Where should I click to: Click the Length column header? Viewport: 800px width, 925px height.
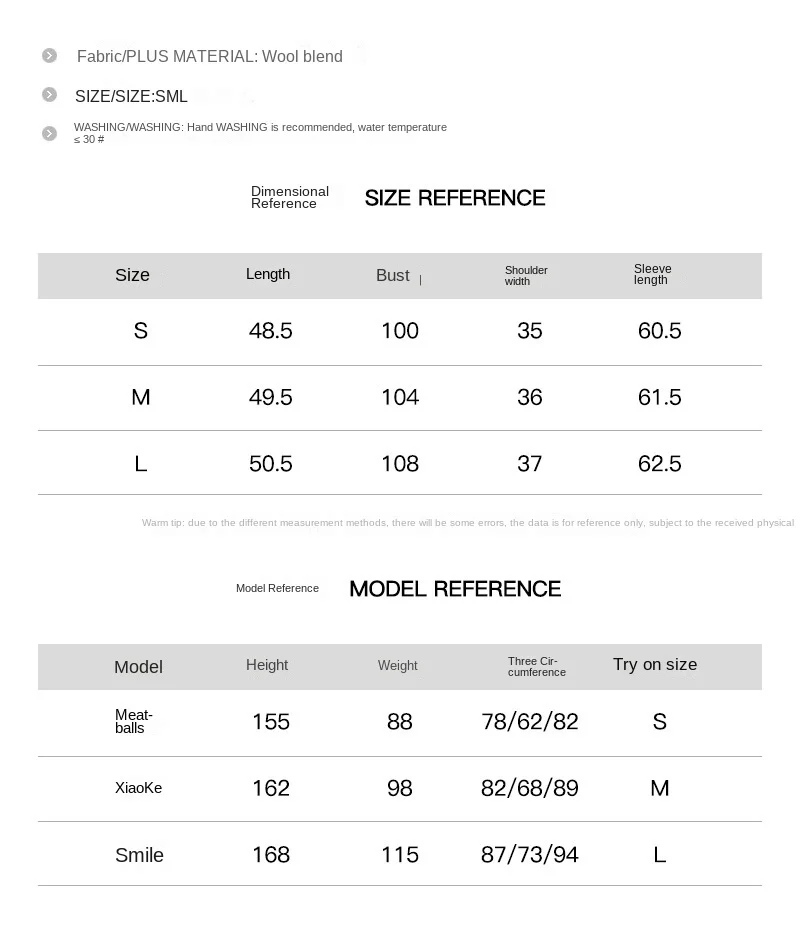(x=268, y=275)
